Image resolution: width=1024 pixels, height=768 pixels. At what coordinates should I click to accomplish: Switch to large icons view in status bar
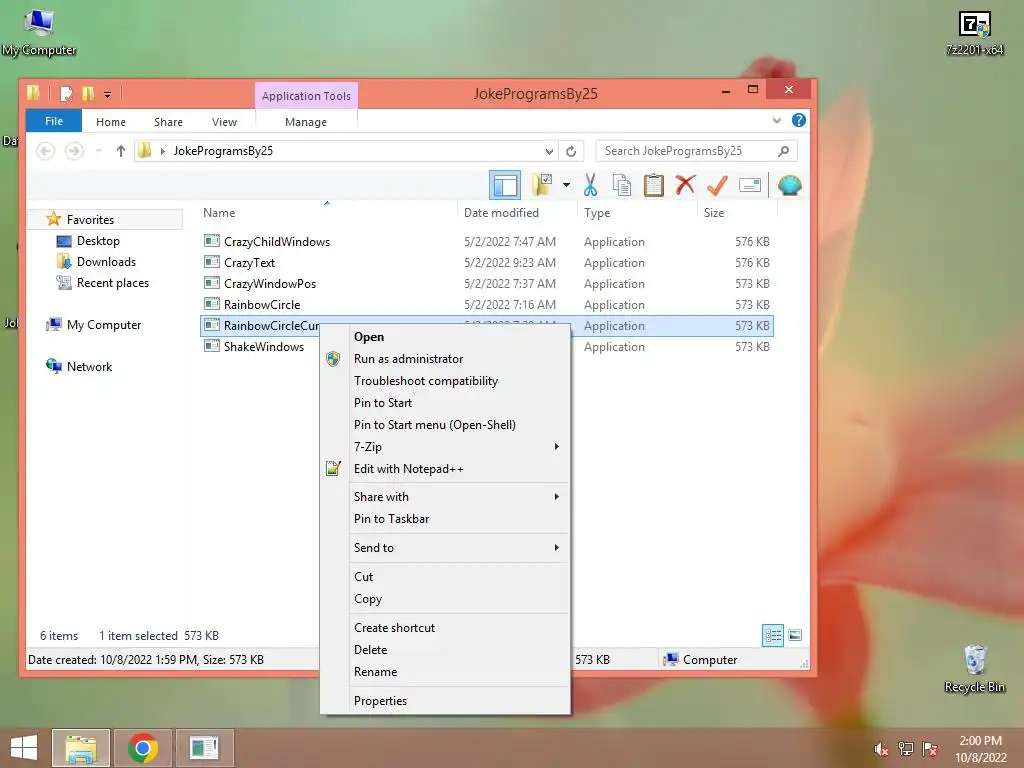click(795, 635)
